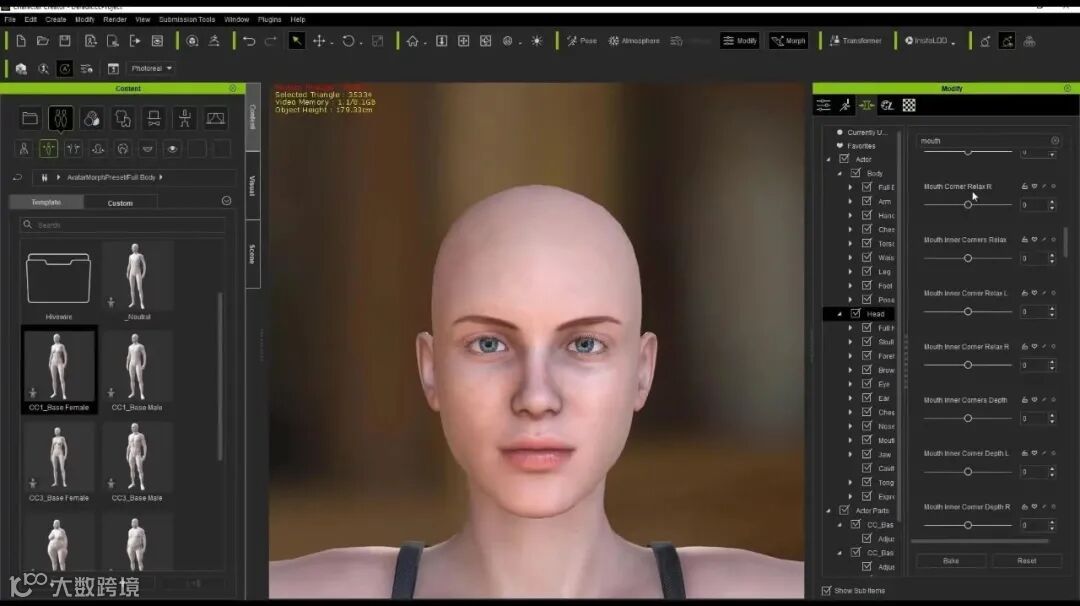The height and width of the screenshot is (606, 1080).
Task: Click the Redo arrow
Action: pos(271,41)
